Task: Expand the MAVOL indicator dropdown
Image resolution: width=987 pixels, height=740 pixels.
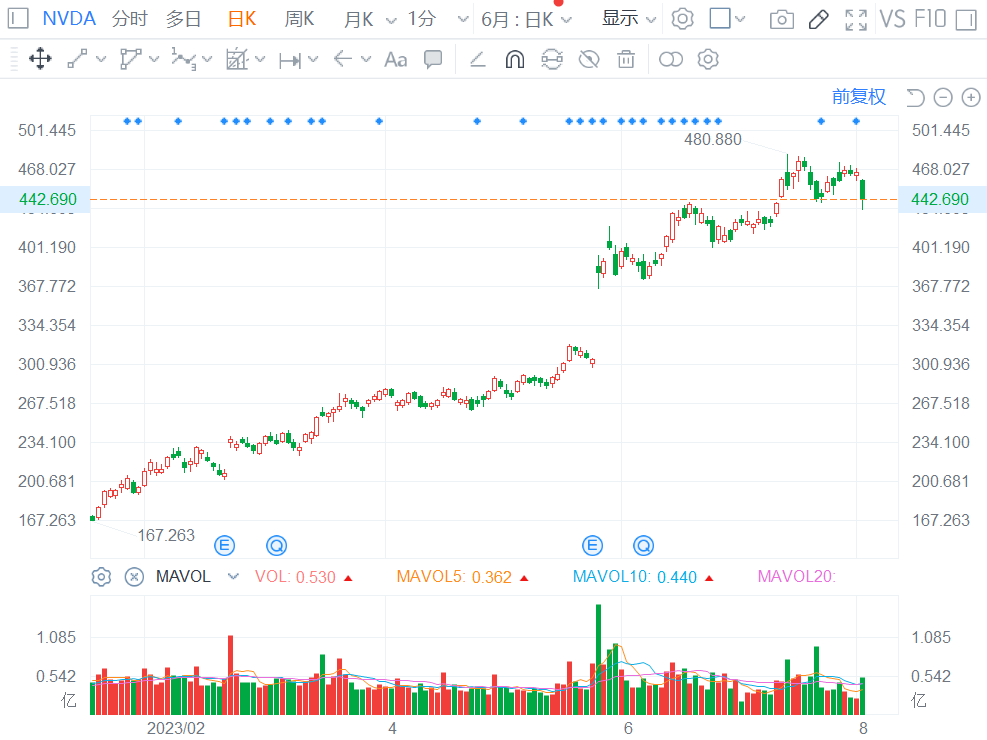Action: [233, 577]
